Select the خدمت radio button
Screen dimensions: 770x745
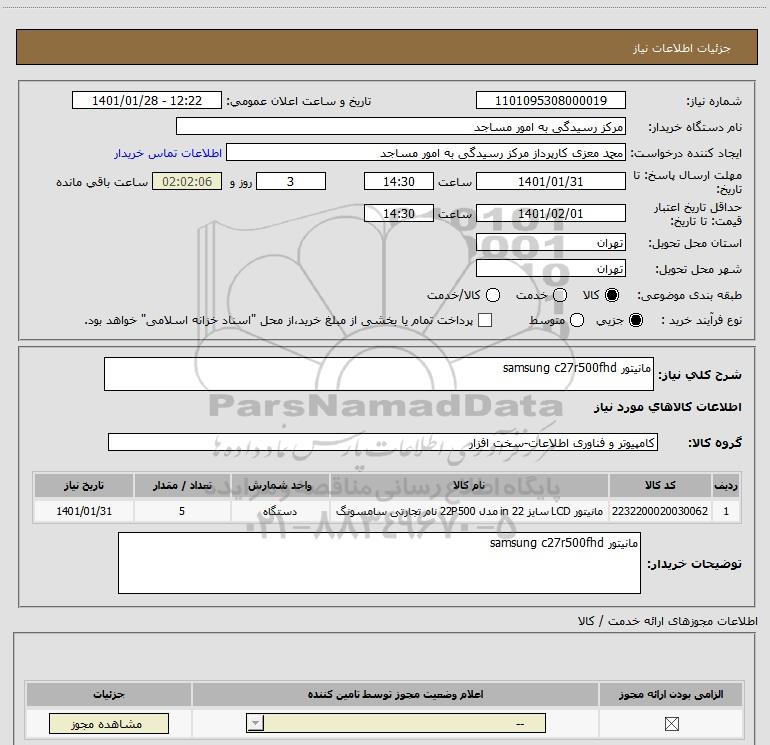point(560,295)
